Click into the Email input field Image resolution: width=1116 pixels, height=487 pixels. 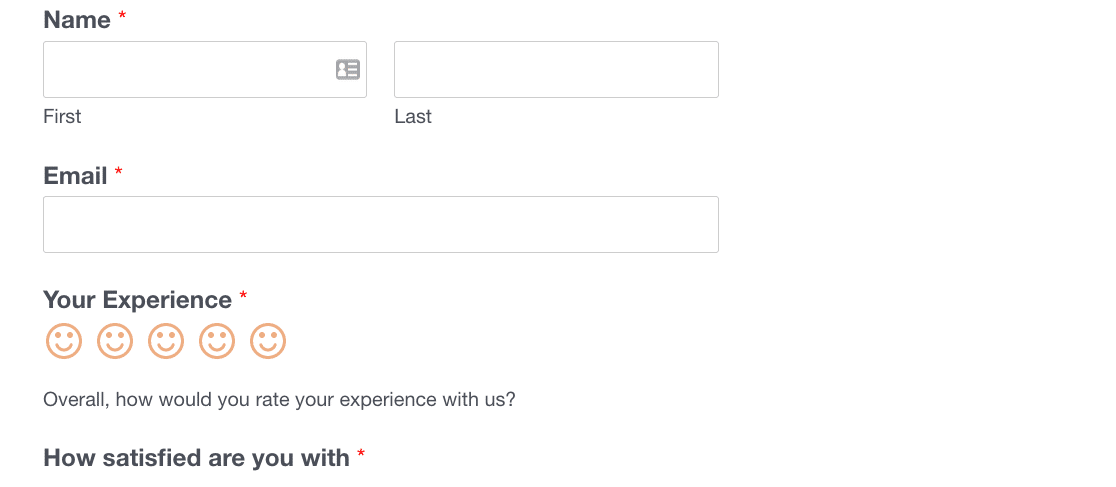tap(381, 224)
